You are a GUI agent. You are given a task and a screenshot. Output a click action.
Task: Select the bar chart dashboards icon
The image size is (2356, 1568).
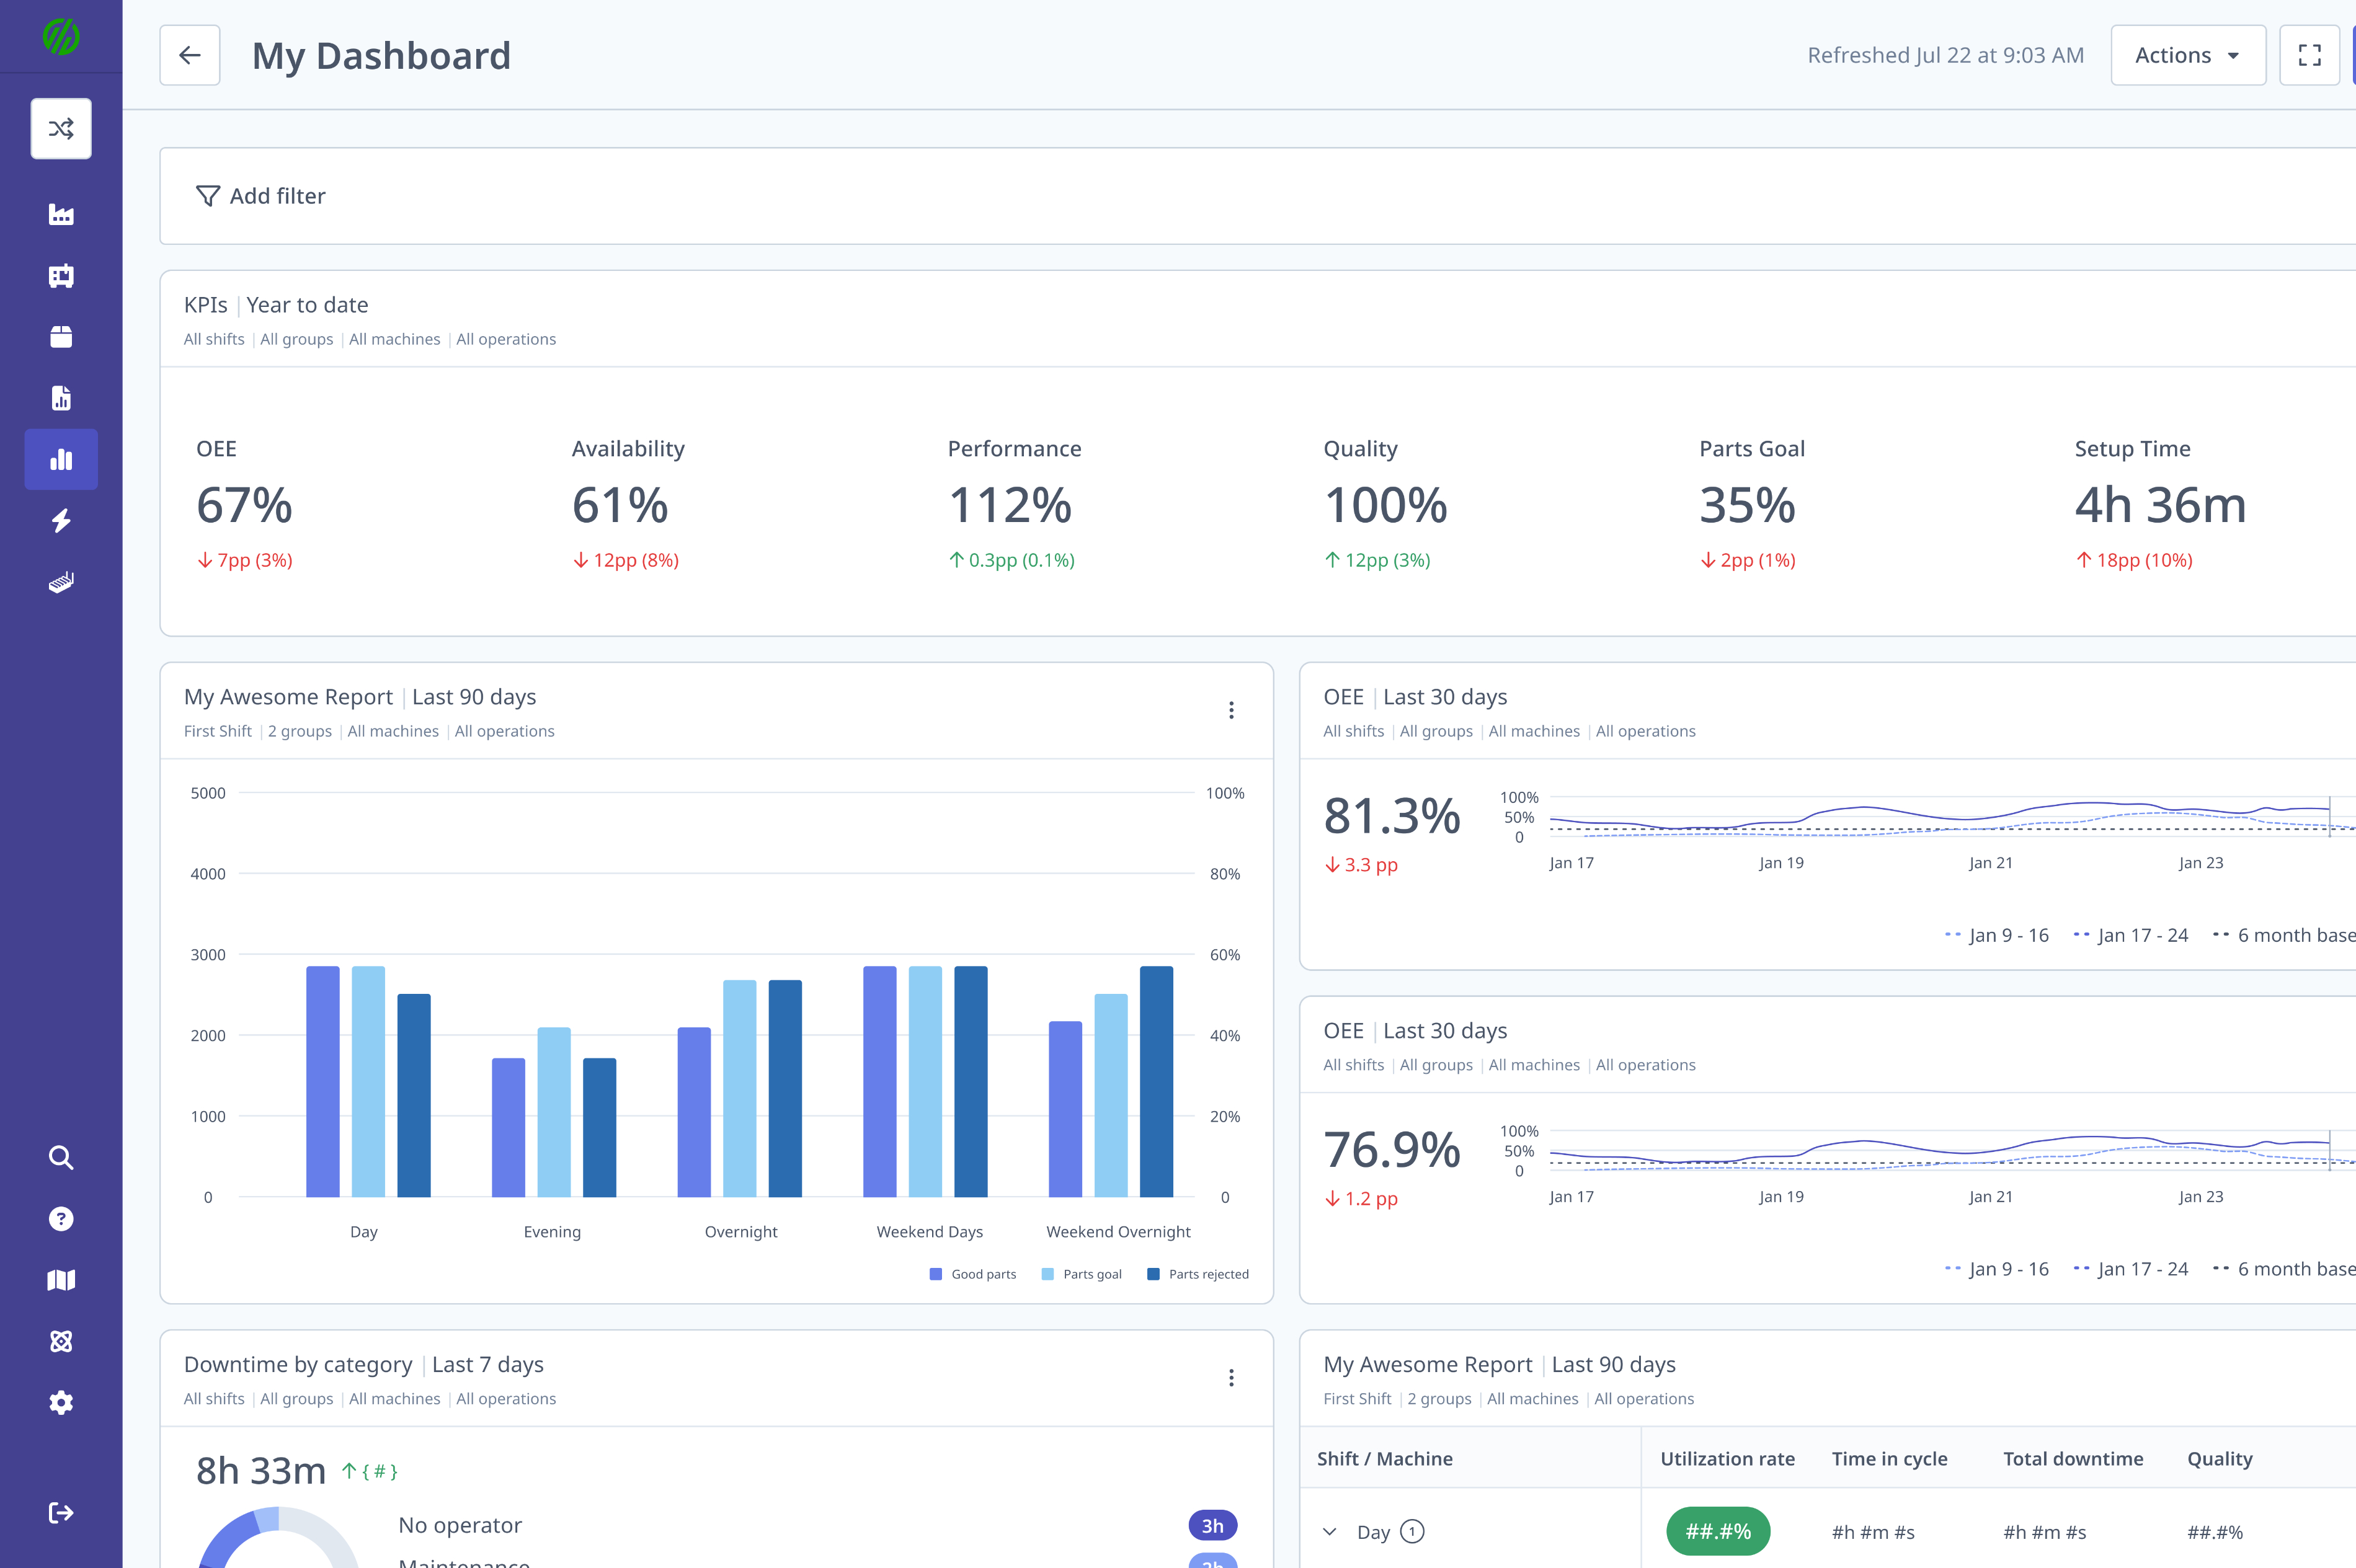click(x=61, y=459)
